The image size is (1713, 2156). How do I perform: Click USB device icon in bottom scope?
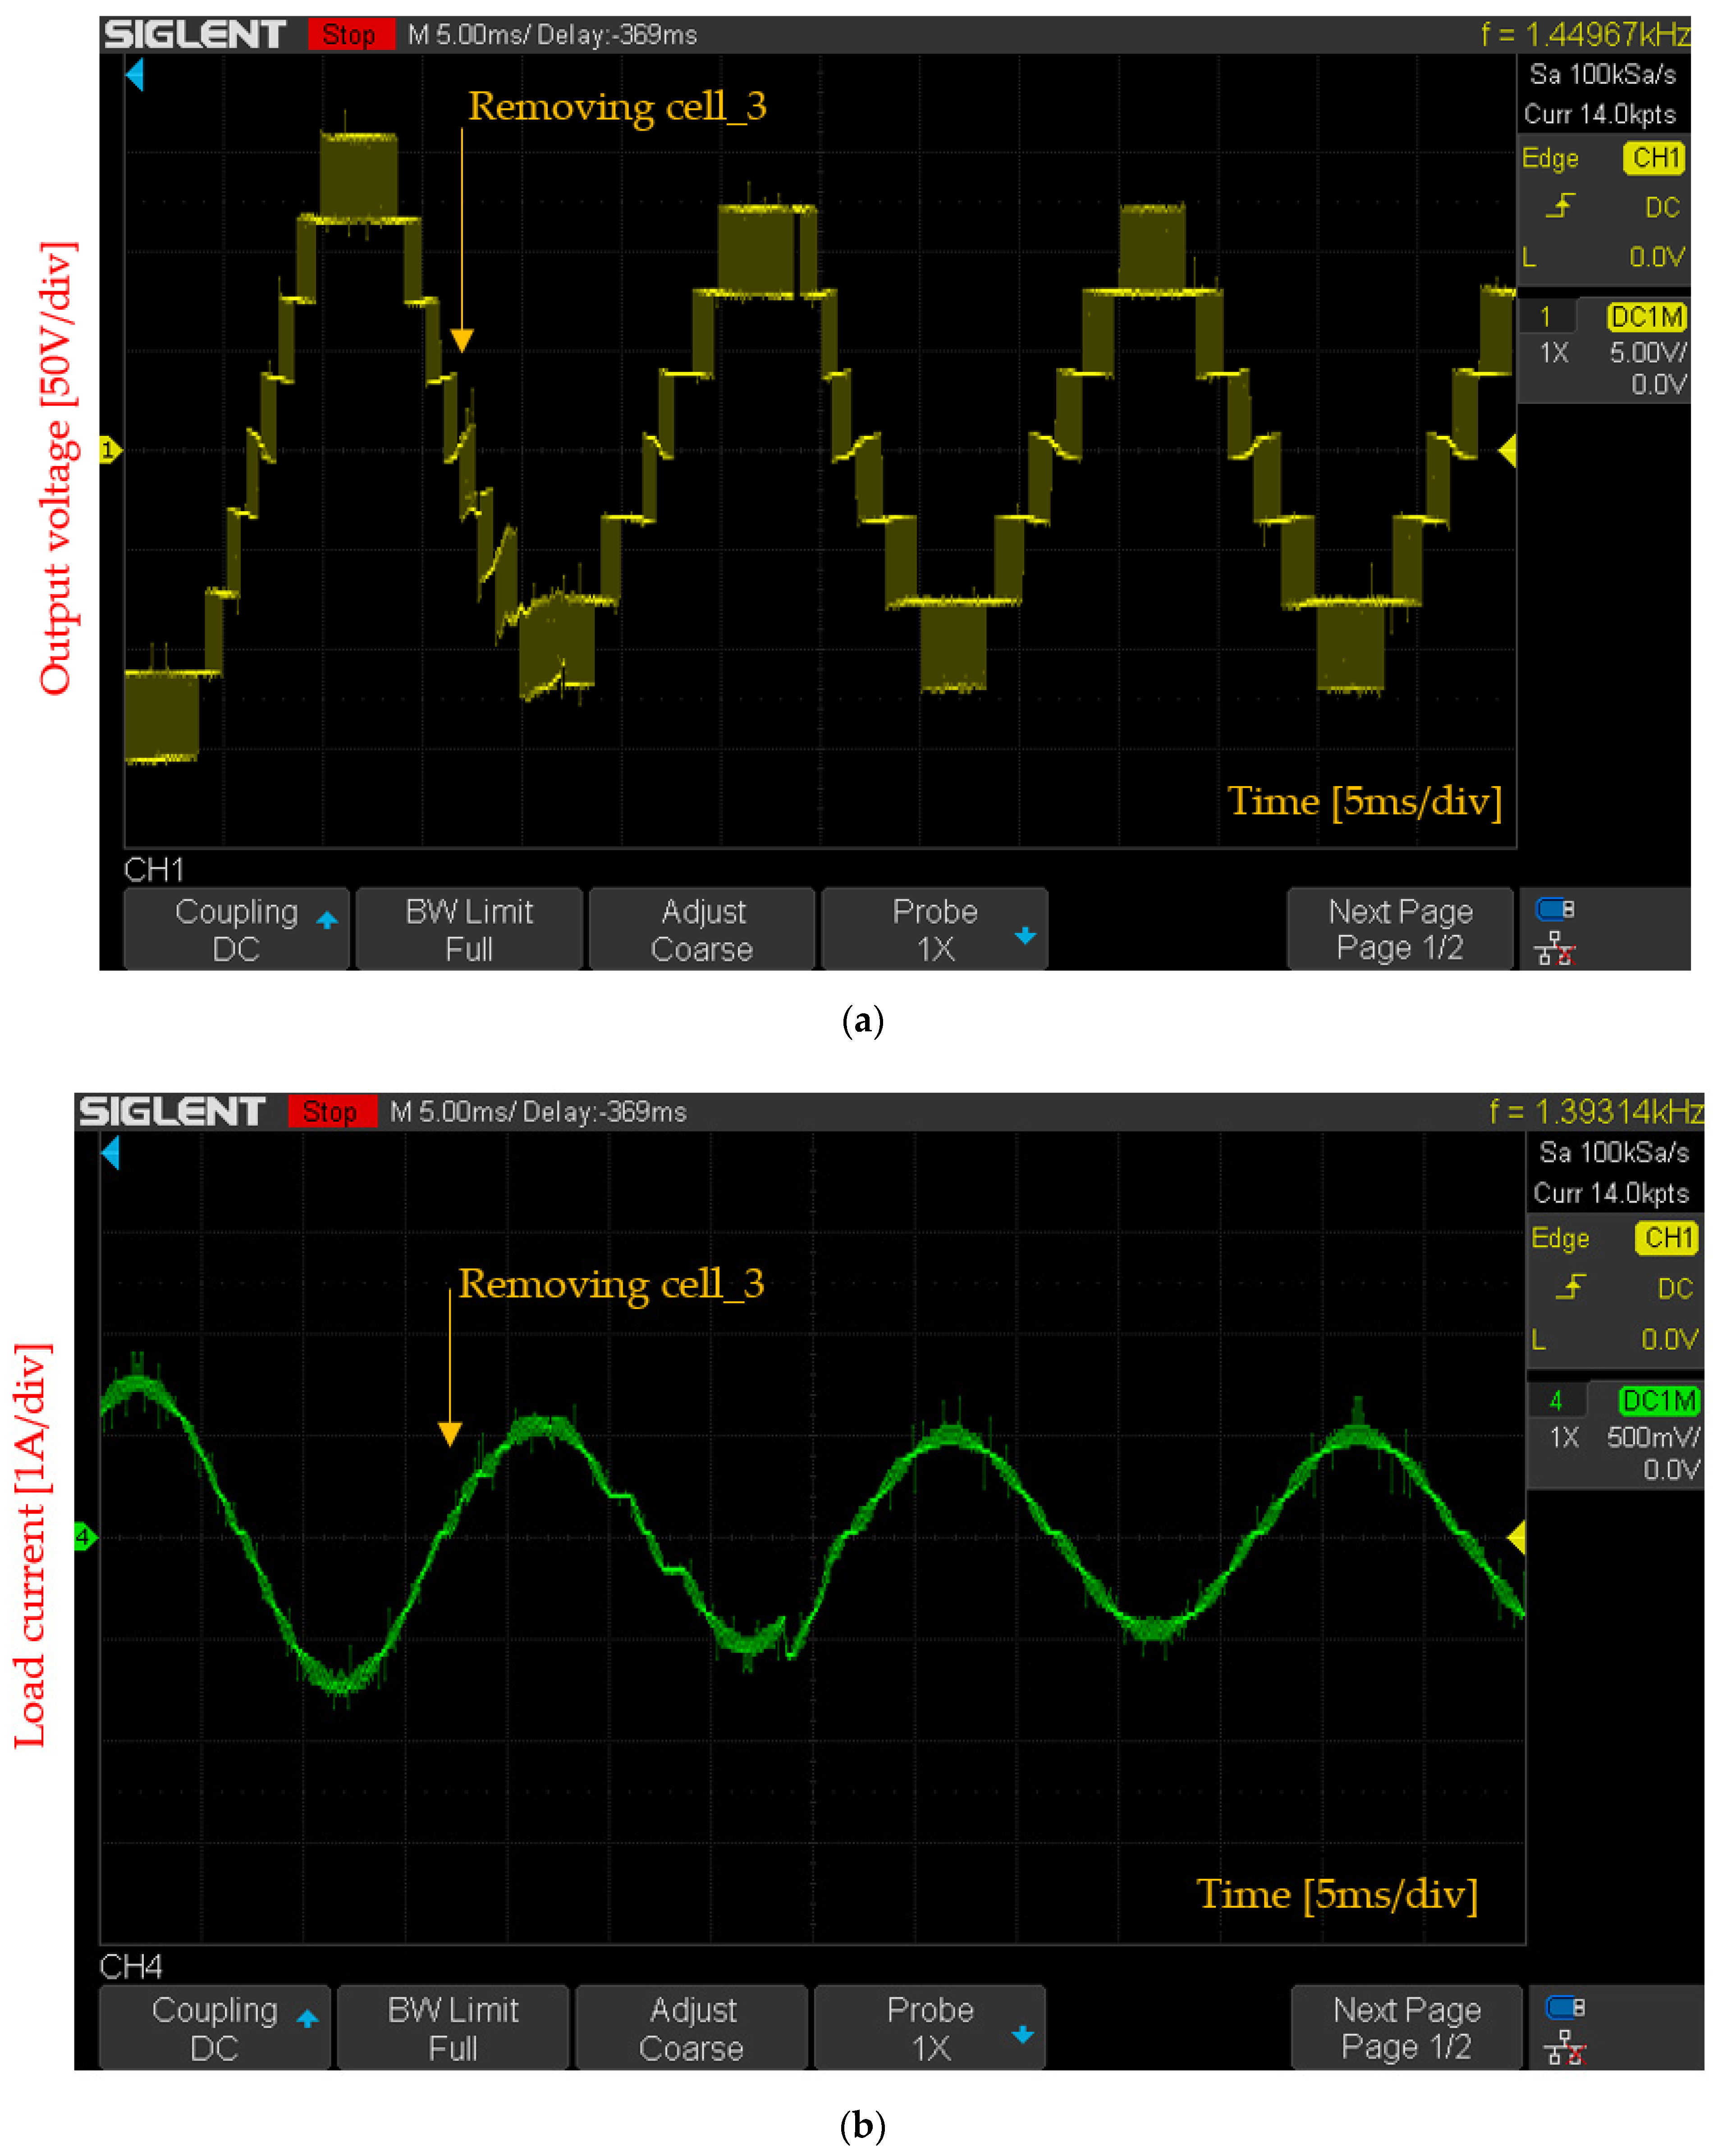1565,2007
